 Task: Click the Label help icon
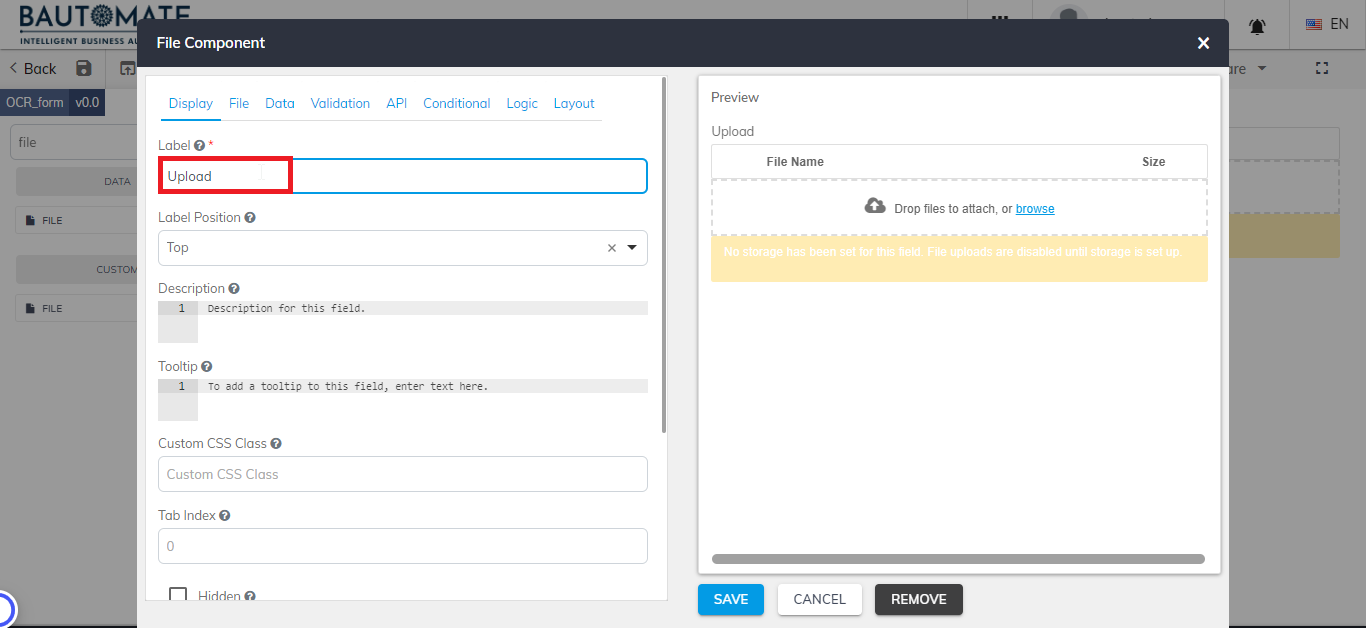coord(199,146)
